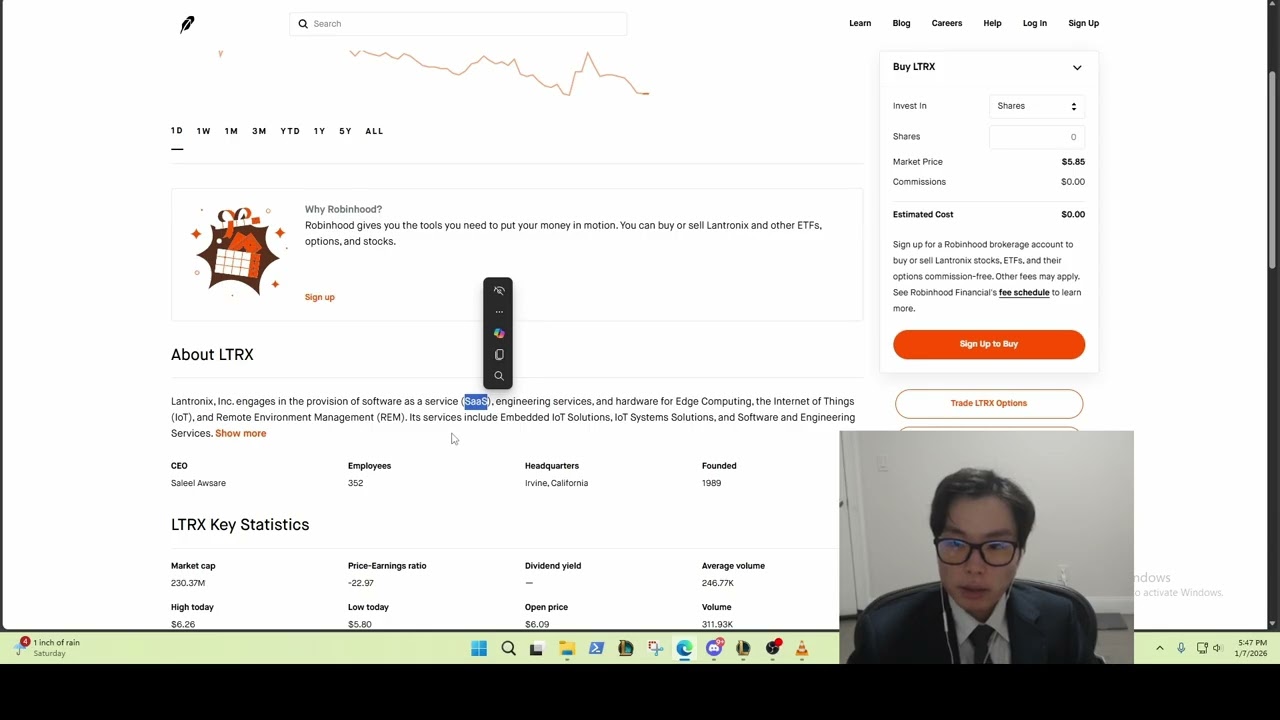
Task: Open the Blog navigation link
Action: 901,23
